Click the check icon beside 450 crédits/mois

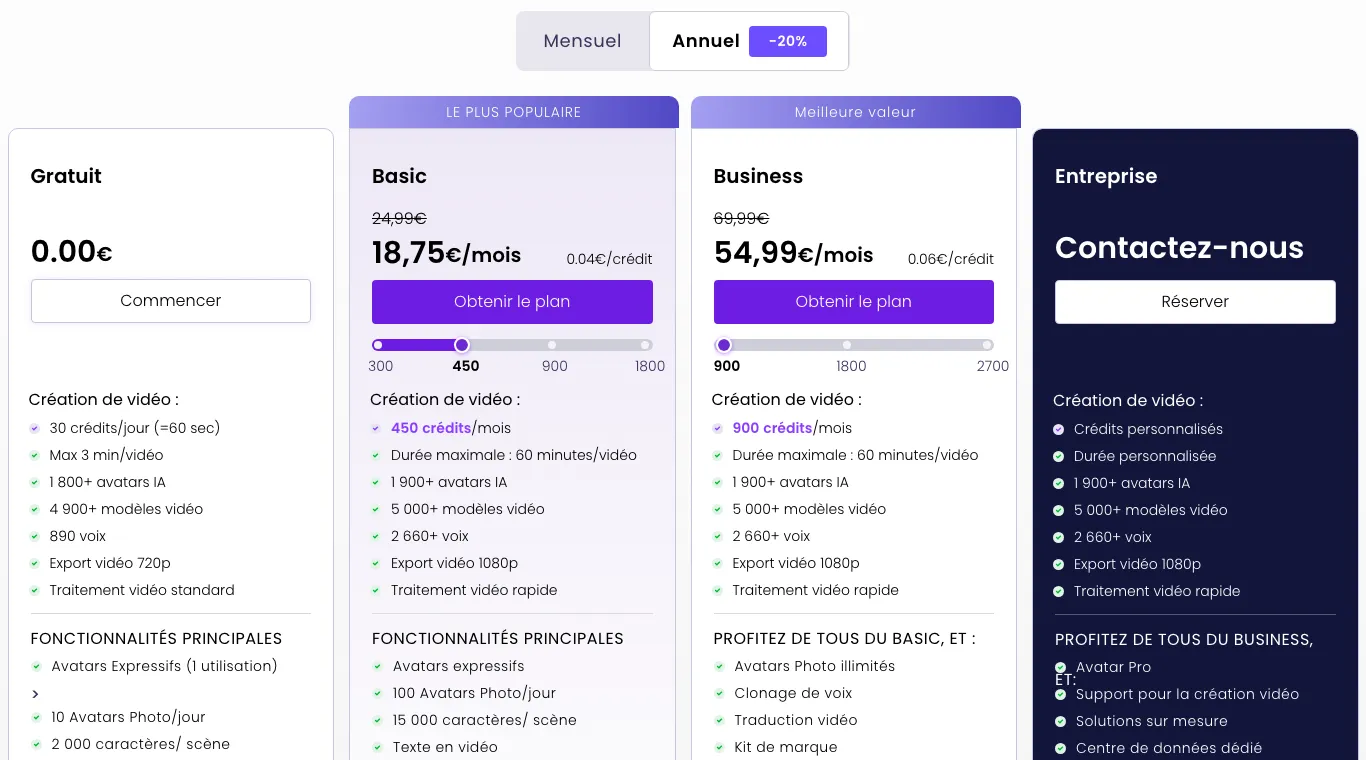click(377, 428)
